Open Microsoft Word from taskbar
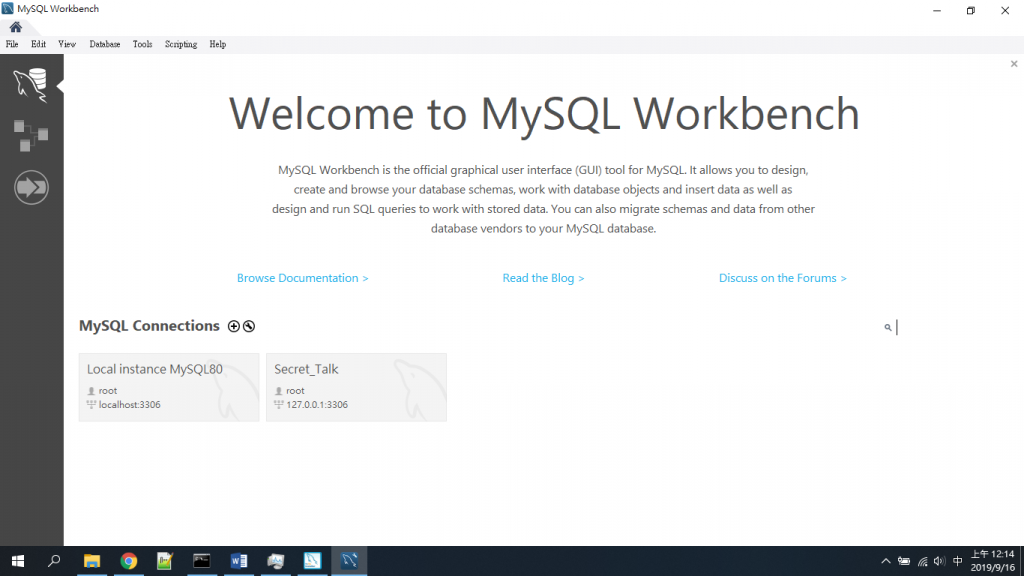1024x576 pixels. coord(239,561)
